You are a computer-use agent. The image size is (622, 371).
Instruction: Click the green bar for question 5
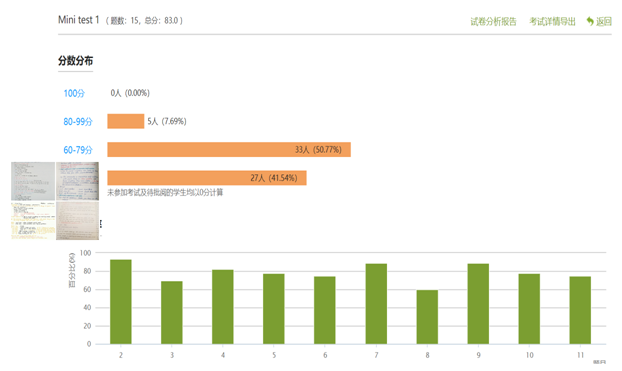[274, 309]
